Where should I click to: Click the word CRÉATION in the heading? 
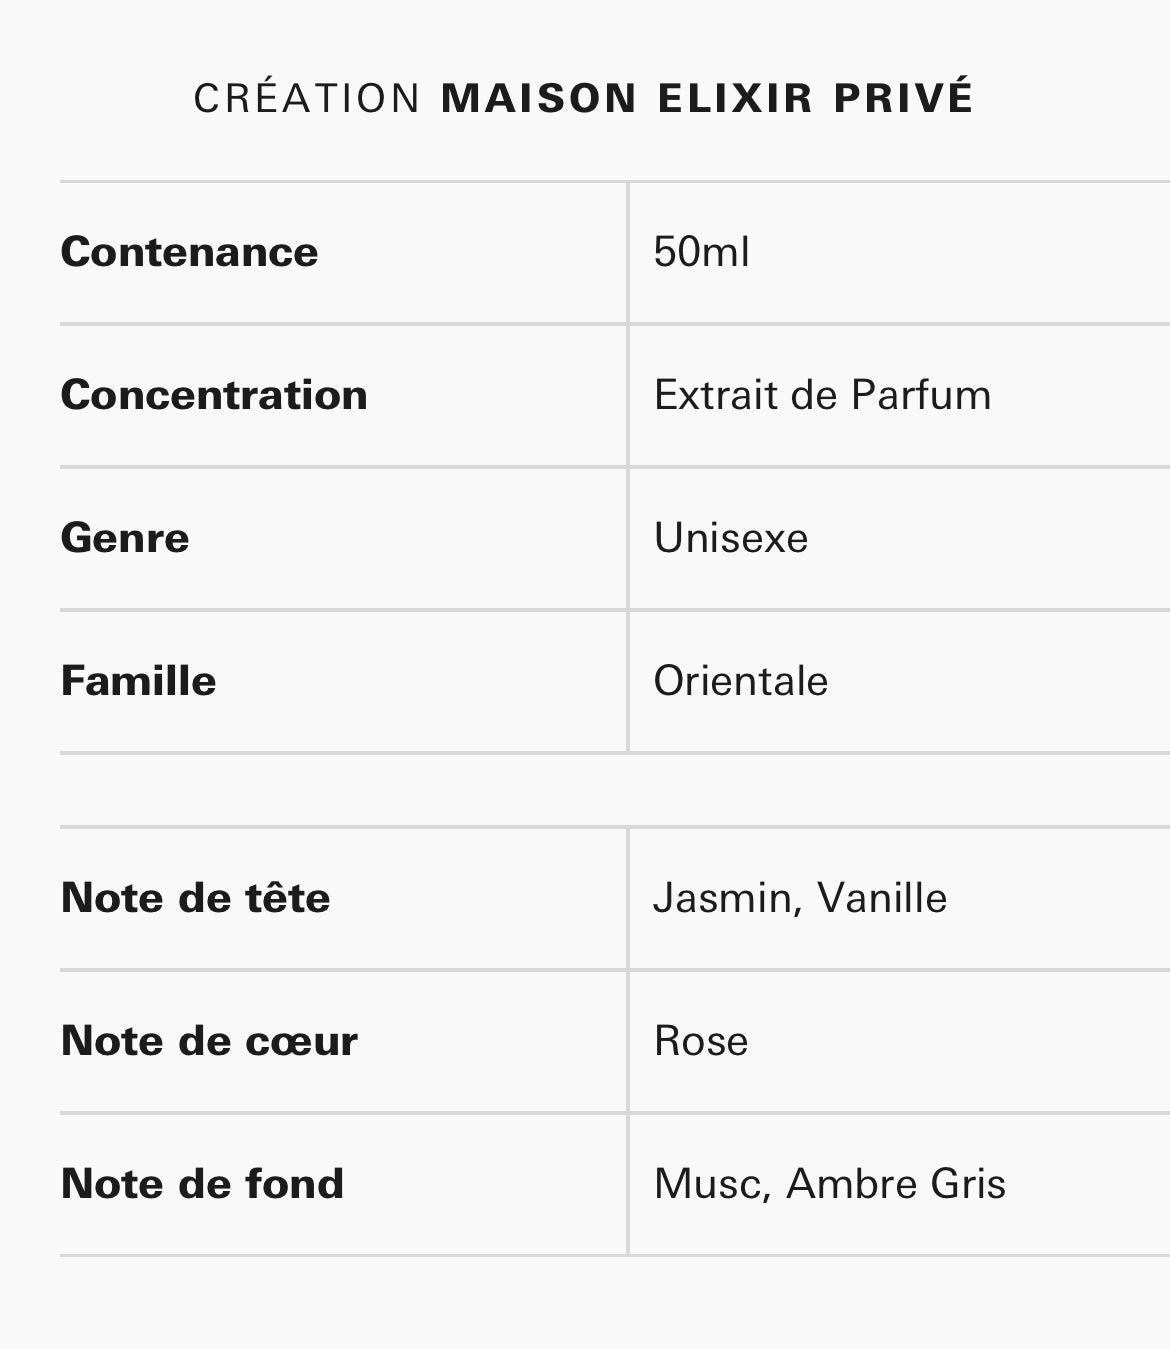click(x=307, y=98)
